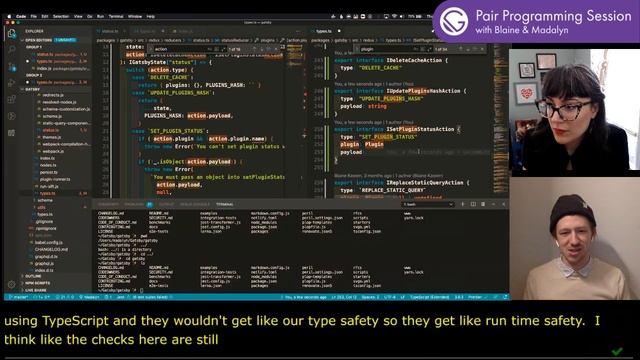Open the Manage gear icon
This screenshot has height=360, width=640.
click(x=11, y=284)
